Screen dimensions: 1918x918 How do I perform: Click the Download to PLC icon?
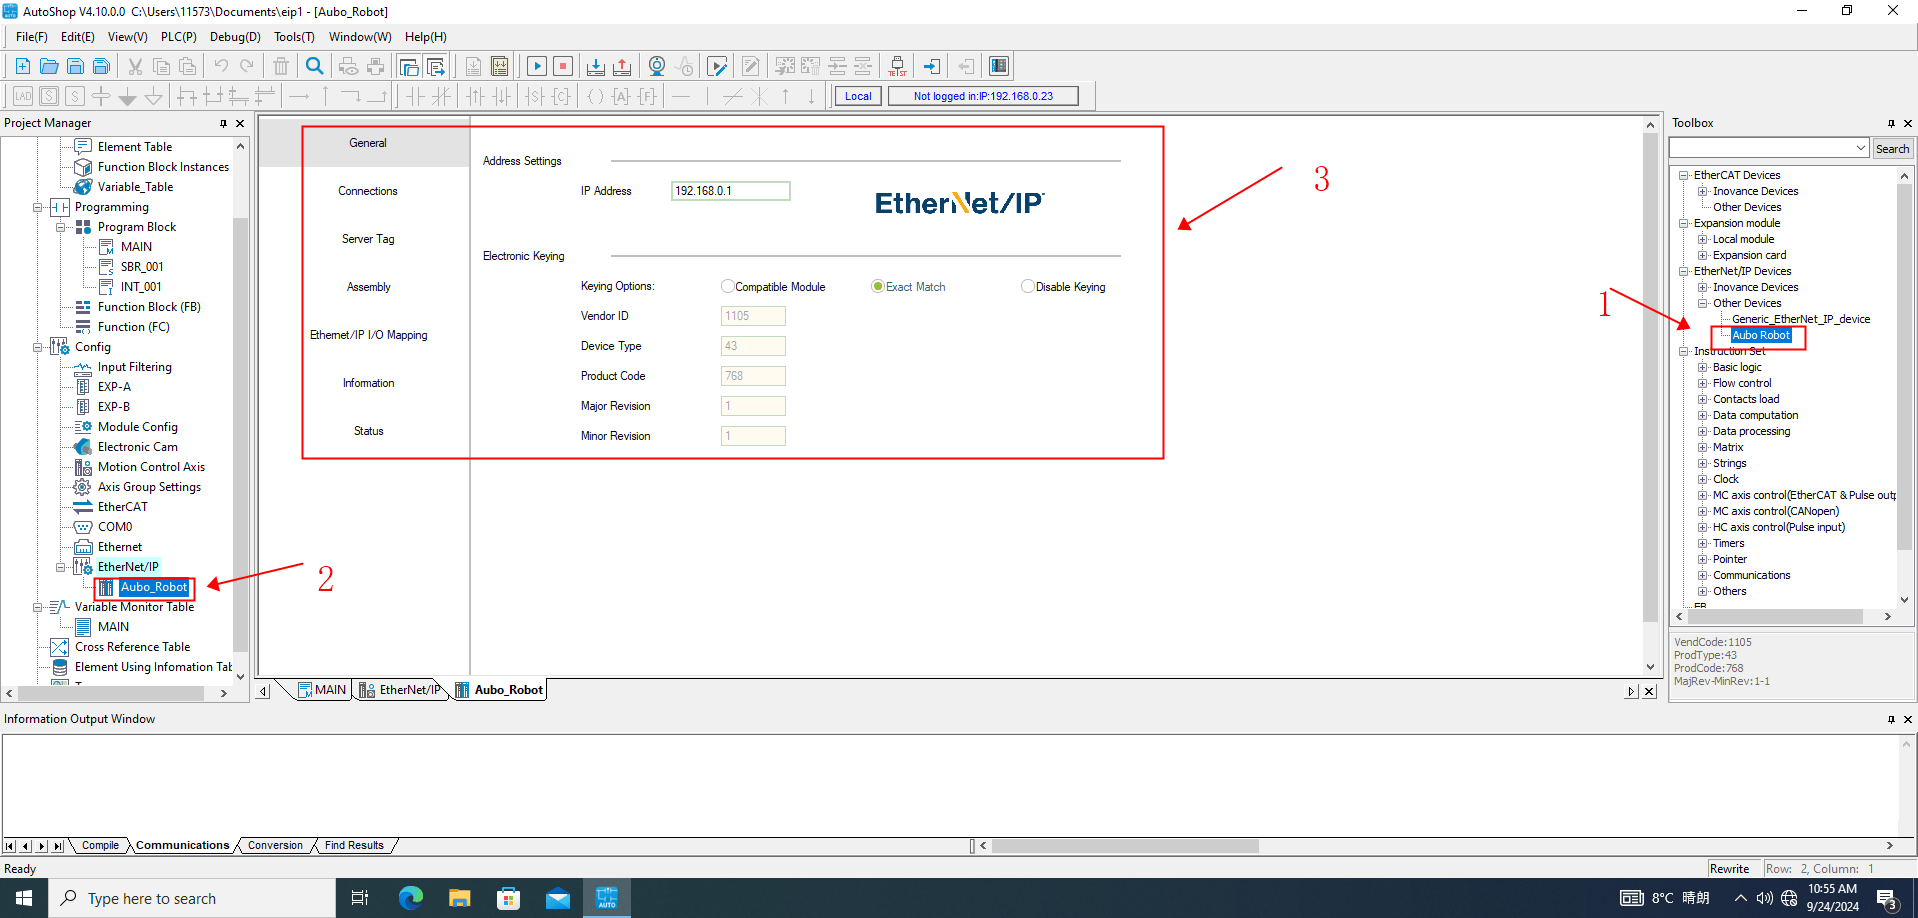596,66
